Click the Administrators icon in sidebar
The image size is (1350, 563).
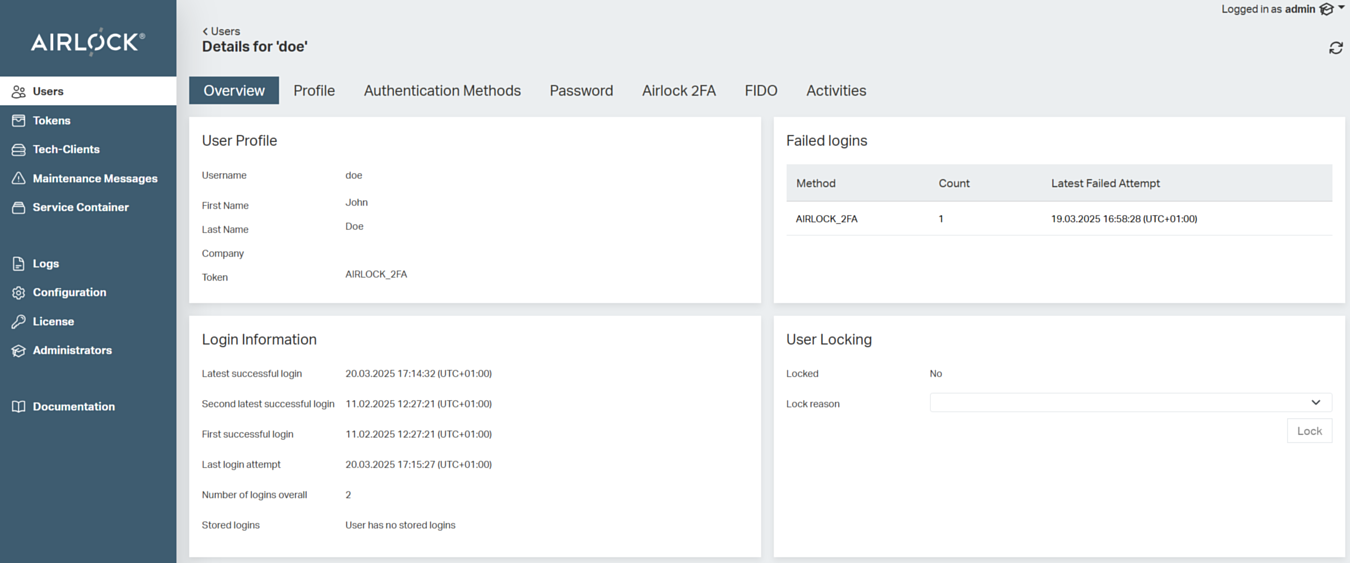pyautogui.click(x=18, y=351)
